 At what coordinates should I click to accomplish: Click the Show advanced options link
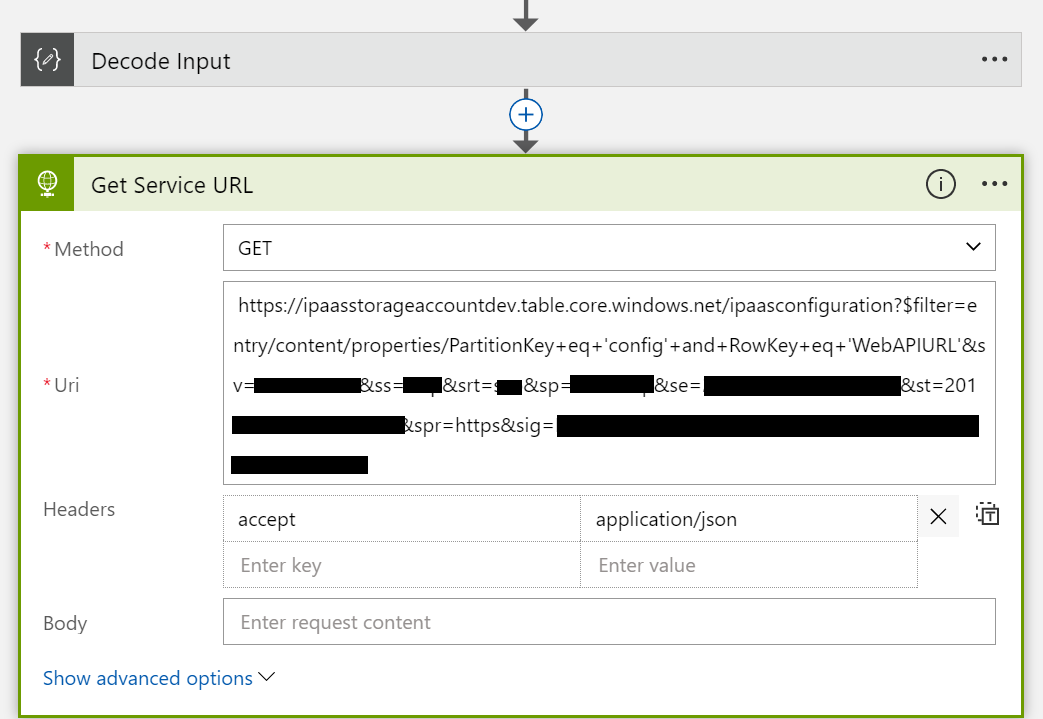tap(148, 678)
